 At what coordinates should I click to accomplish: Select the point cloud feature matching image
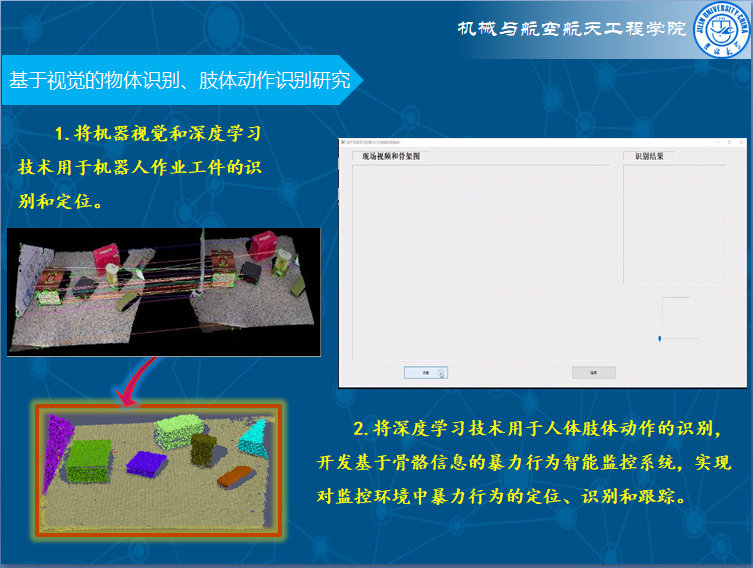click(163, 291)
